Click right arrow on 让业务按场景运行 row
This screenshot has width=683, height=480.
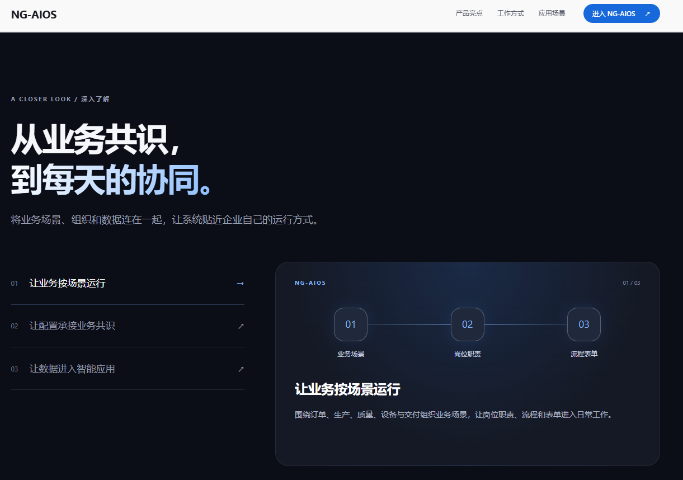pyautogui.click(x=240, y=284)
